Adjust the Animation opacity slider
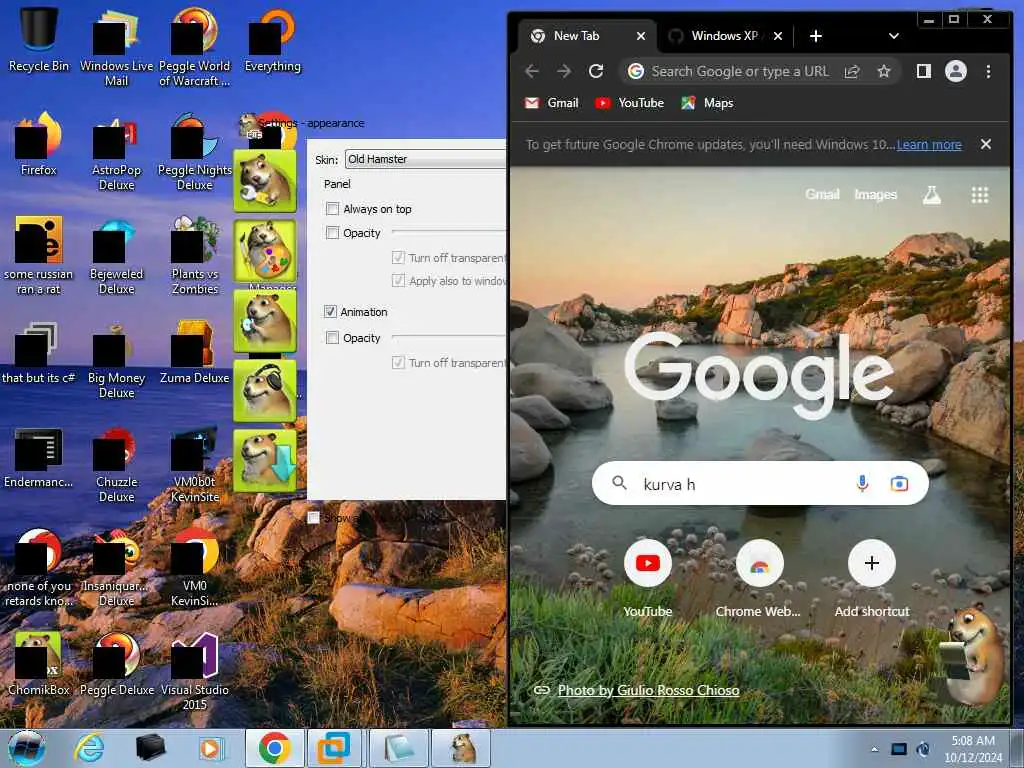The height and width of the screenshot is (768, 1024). [x=449, y=336]
